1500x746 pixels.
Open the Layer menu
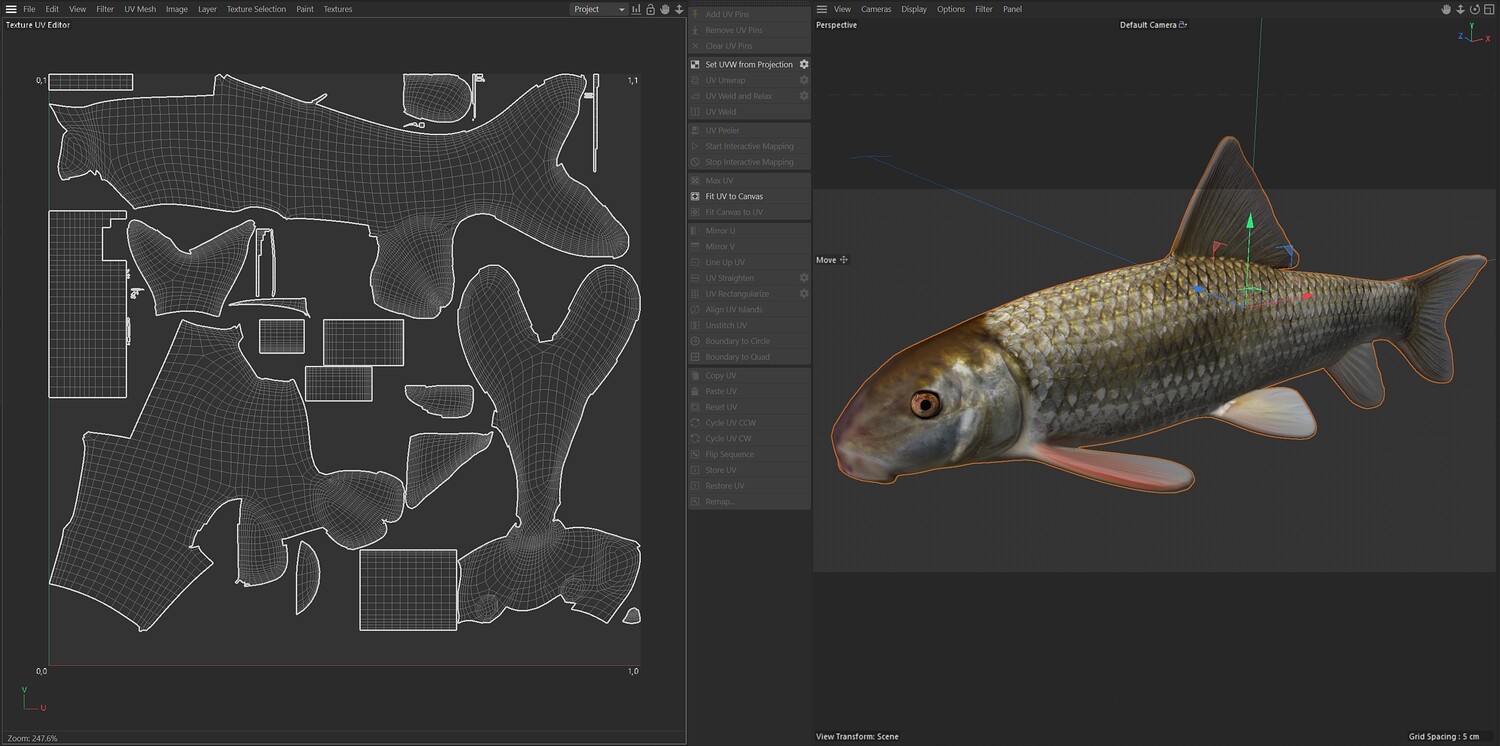(207, 9)
